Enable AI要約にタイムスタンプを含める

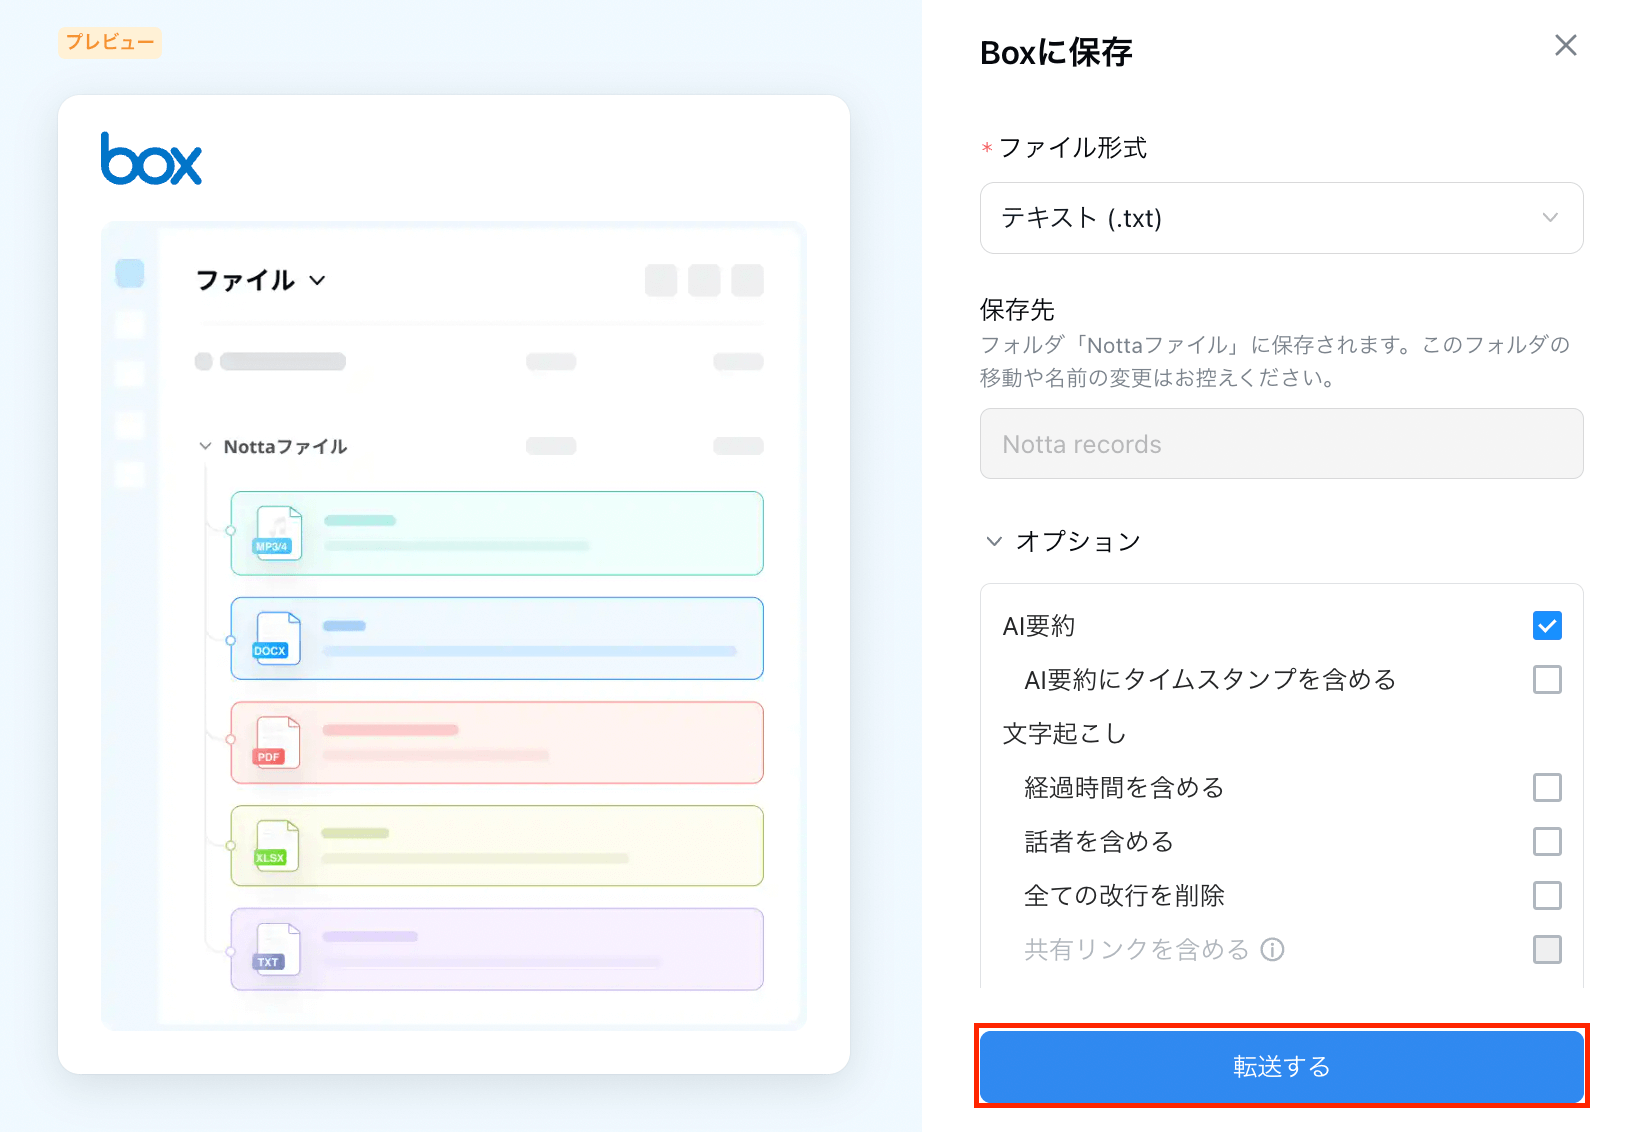1547,679
